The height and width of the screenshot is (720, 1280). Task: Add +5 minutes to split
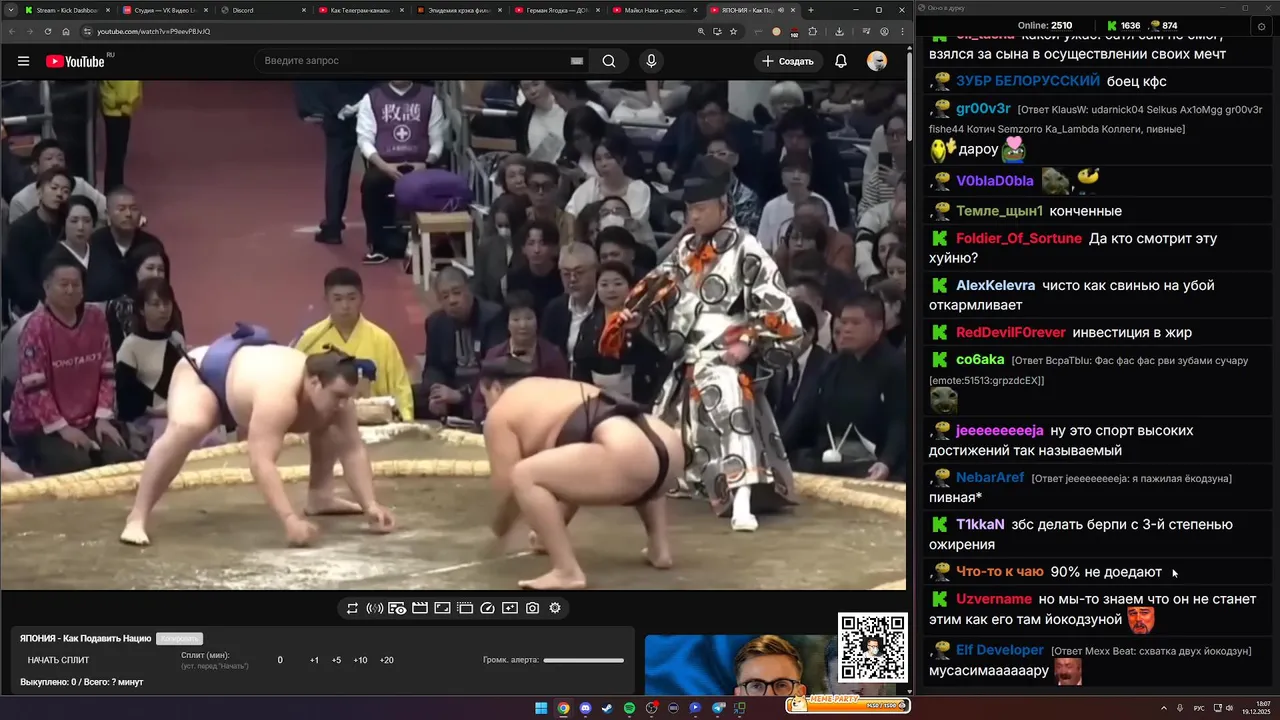click(x=336, y=660)
